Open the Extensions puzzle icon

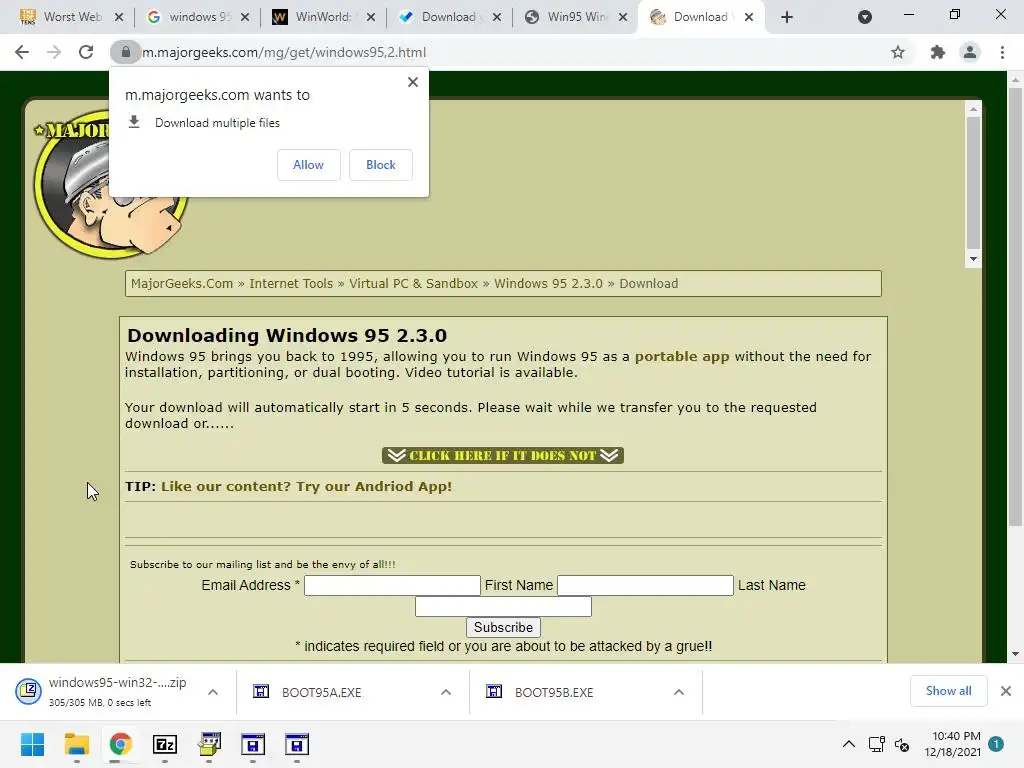pos(938,52)
